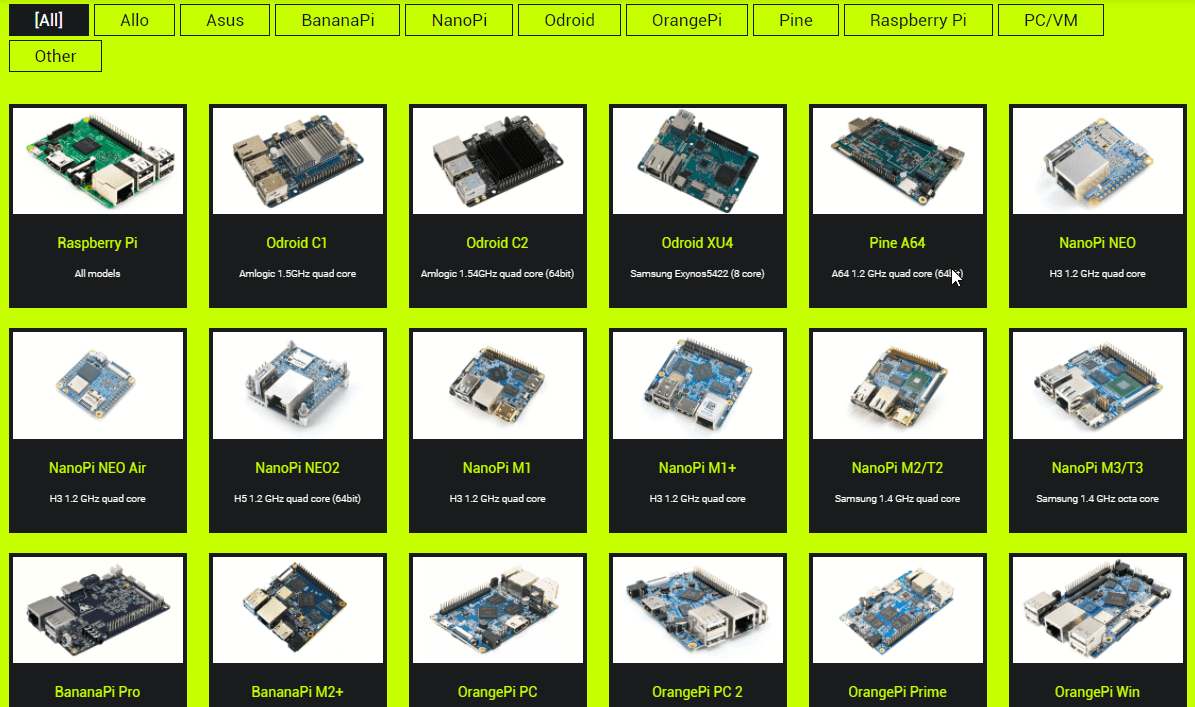
Task: Show only BananaPi boards
Action: point(337,20)
